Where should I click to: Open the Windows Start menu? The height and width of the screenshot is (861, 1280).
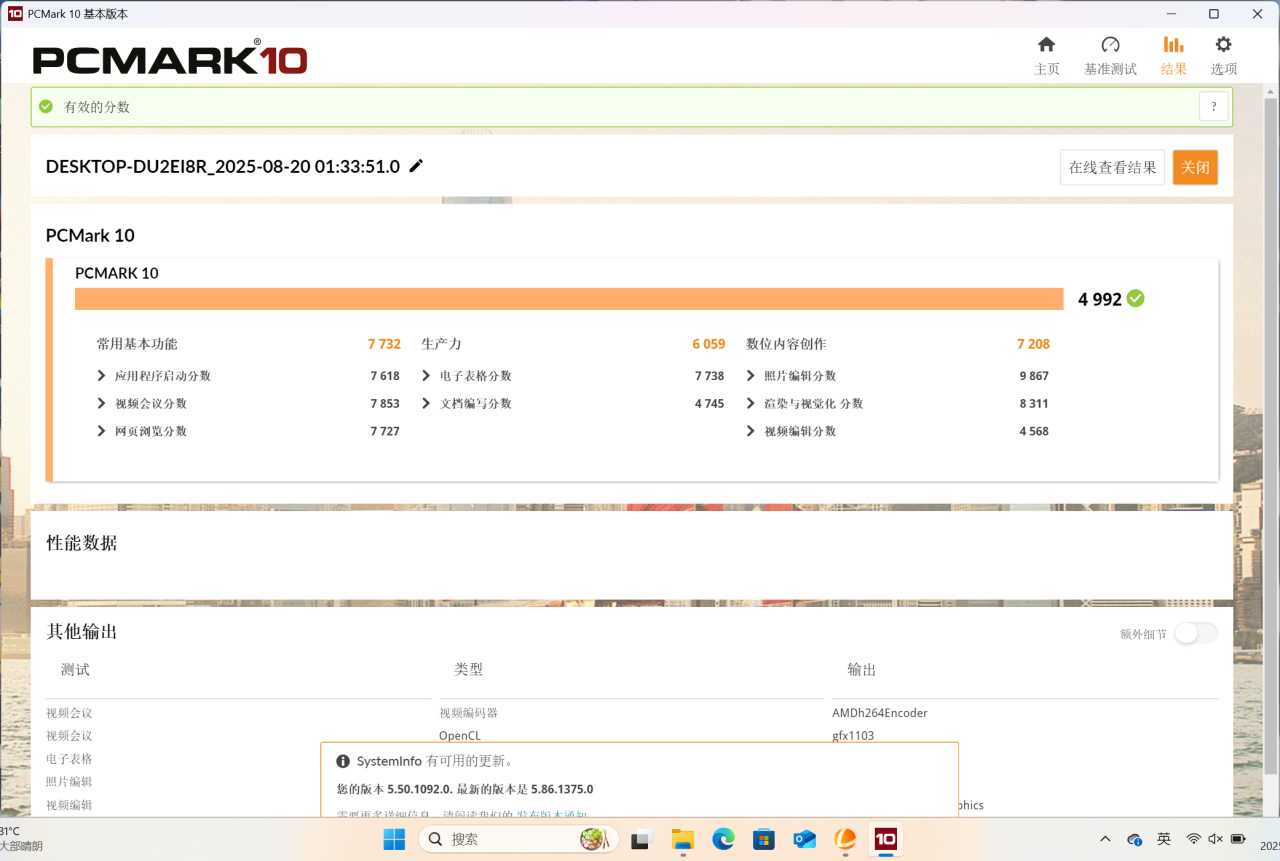click(394, 839)
